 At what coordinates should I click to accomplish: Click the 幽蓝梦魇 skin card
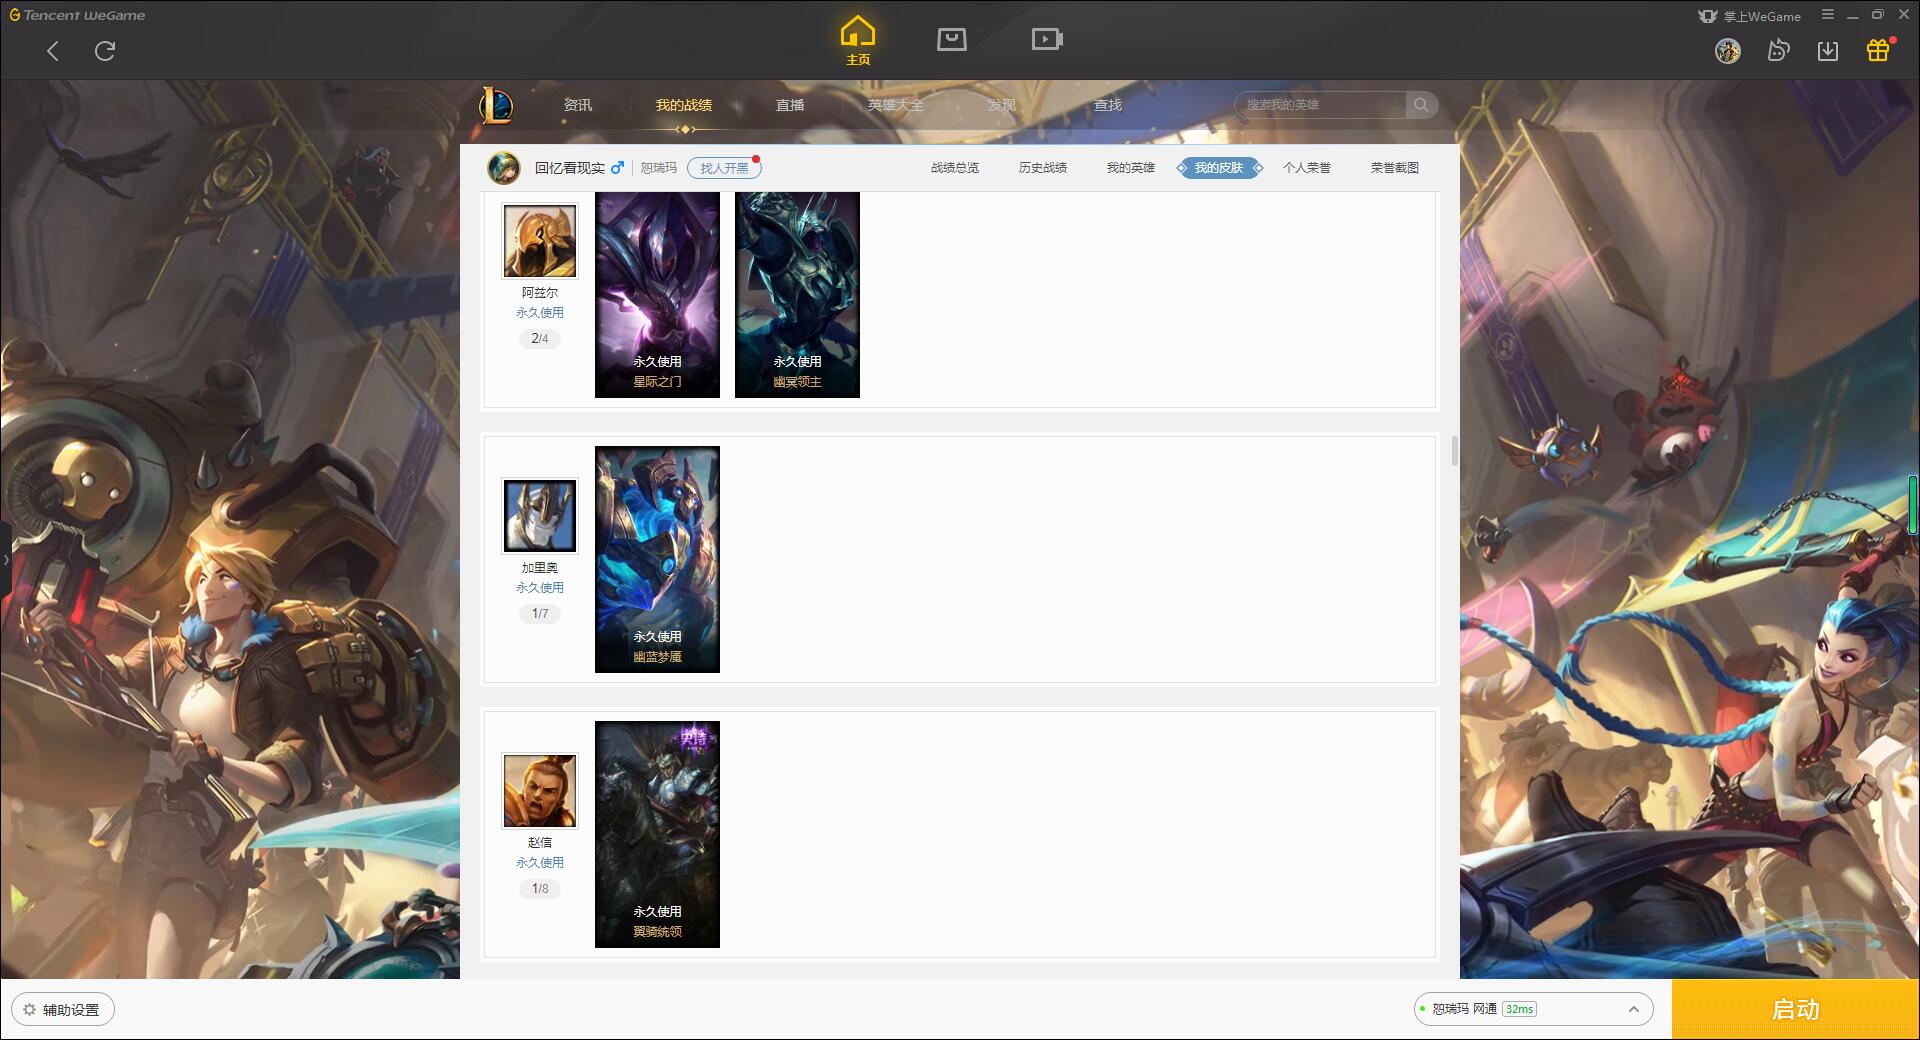(657, 559)
